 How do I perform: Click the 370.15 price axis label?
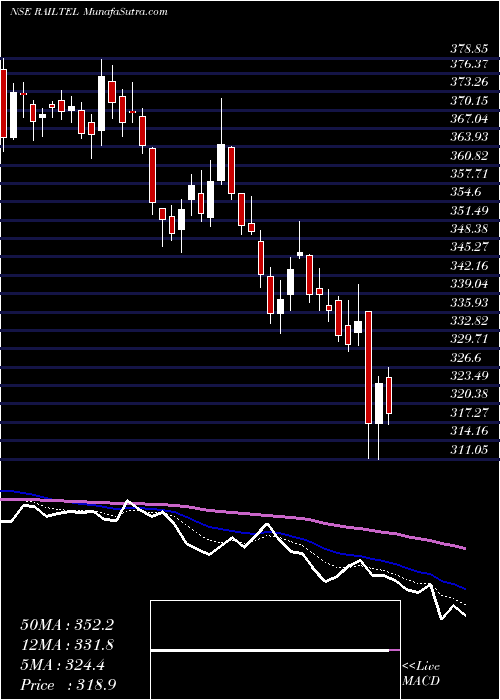tap(468, 101)
